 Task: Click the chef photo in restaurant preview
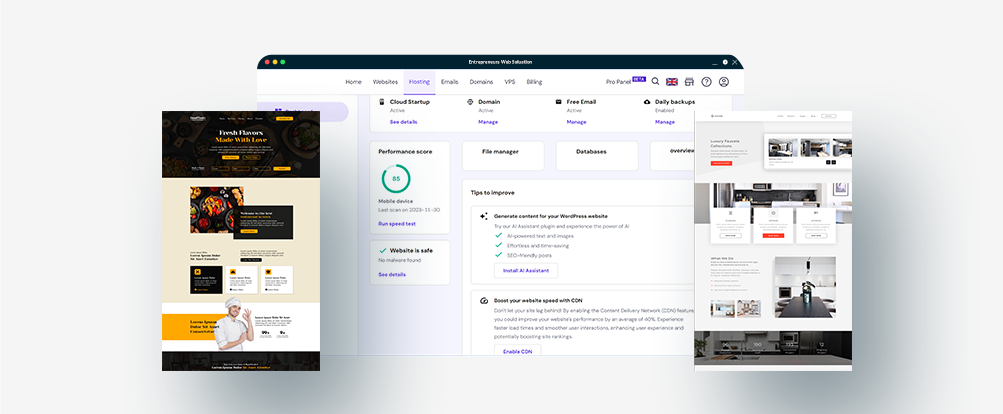[235, 323]
